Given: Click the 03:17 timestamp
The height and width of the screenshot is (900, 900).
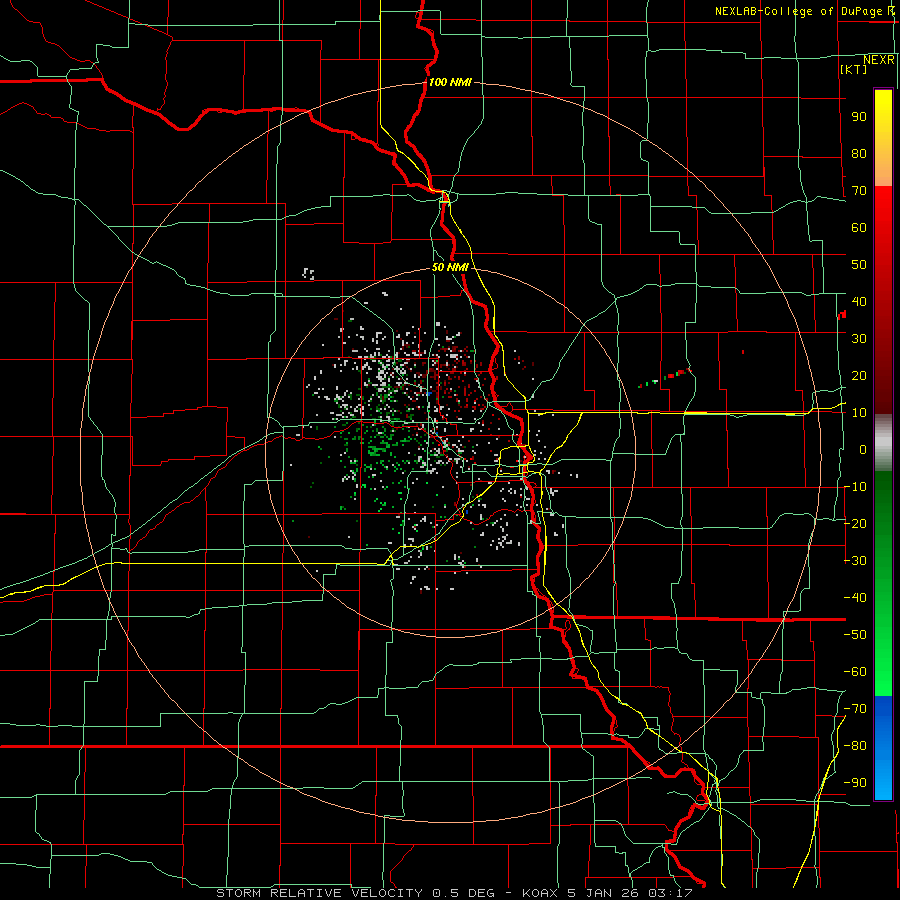Looking at the screenshot, I should [x=672, y=893].
